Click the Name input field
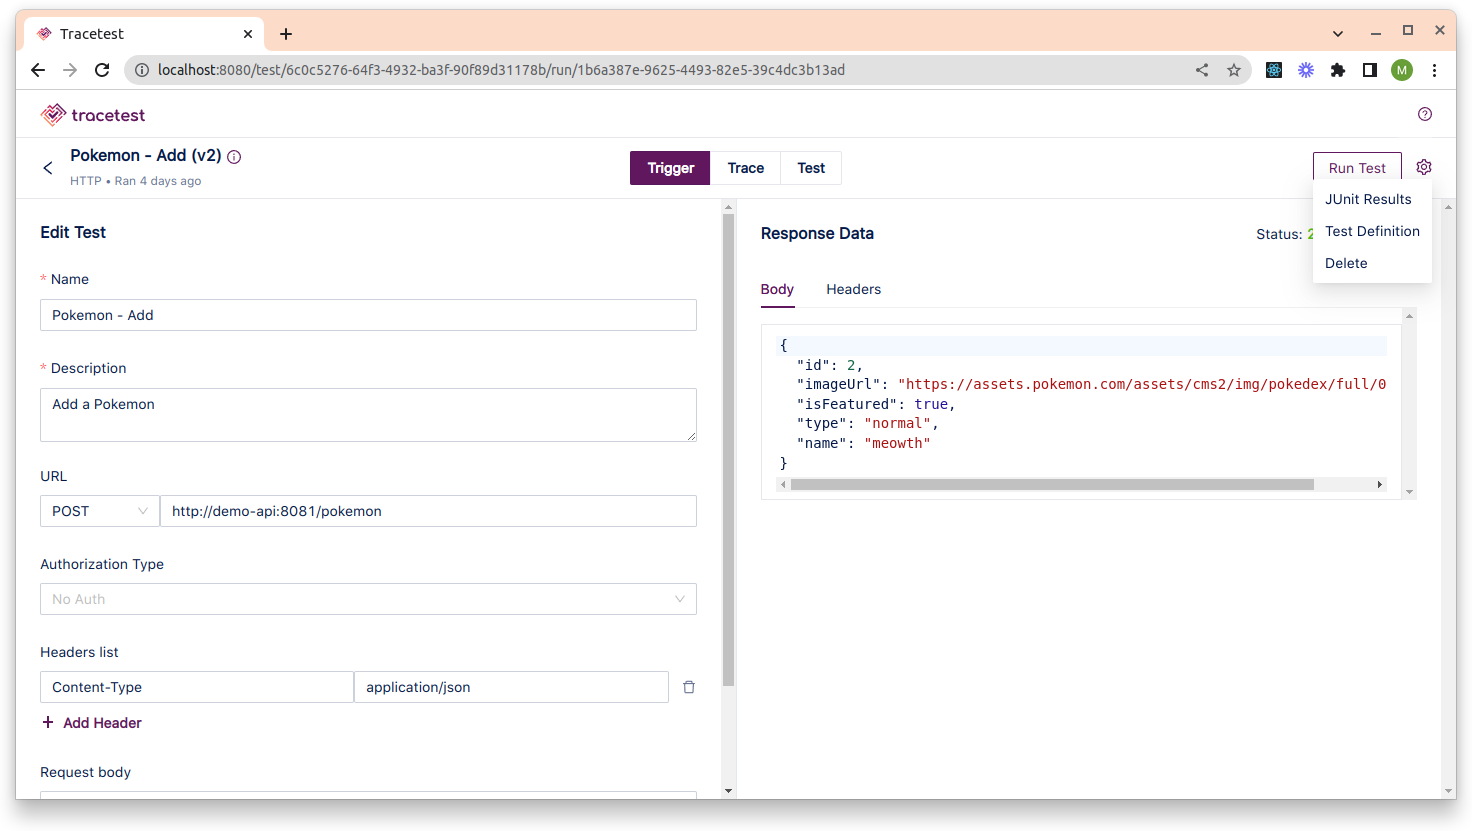The width and height of the screenshot is (1472, 831). 368,315
